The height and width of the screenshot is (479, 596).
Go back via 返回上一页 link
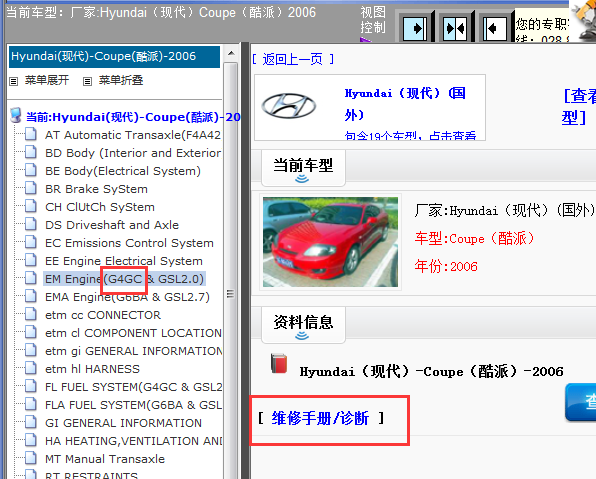(x=293, y=59)
